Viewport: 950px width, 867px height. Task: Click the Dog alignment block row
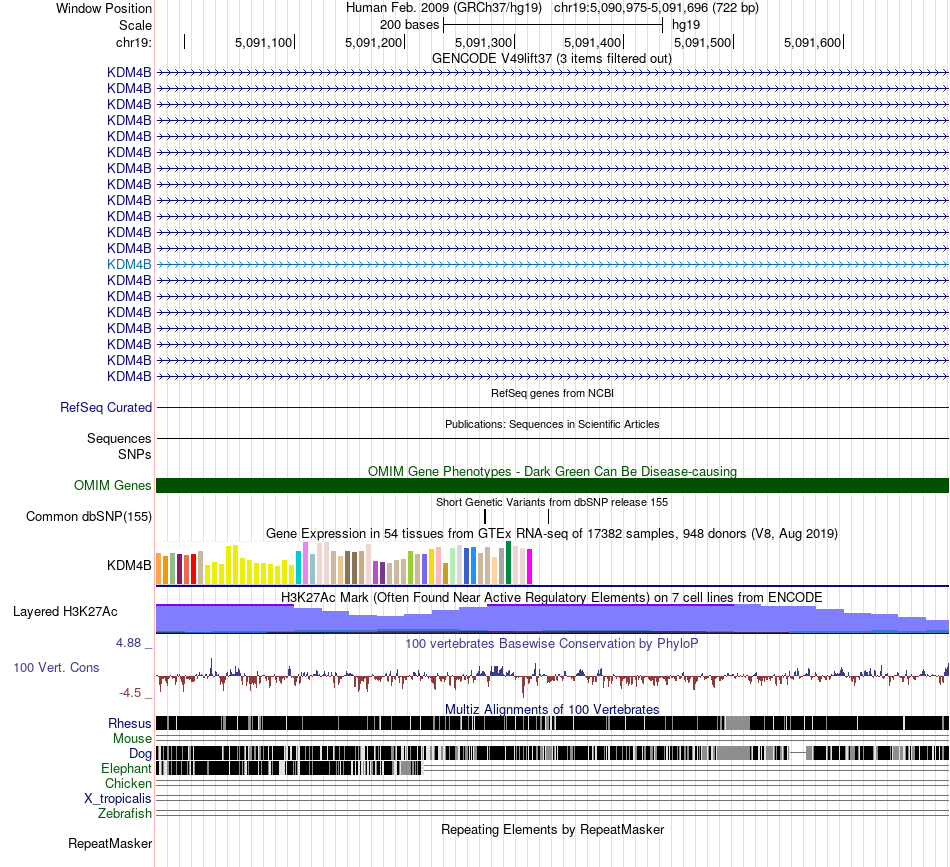click(x=553, y=753)
